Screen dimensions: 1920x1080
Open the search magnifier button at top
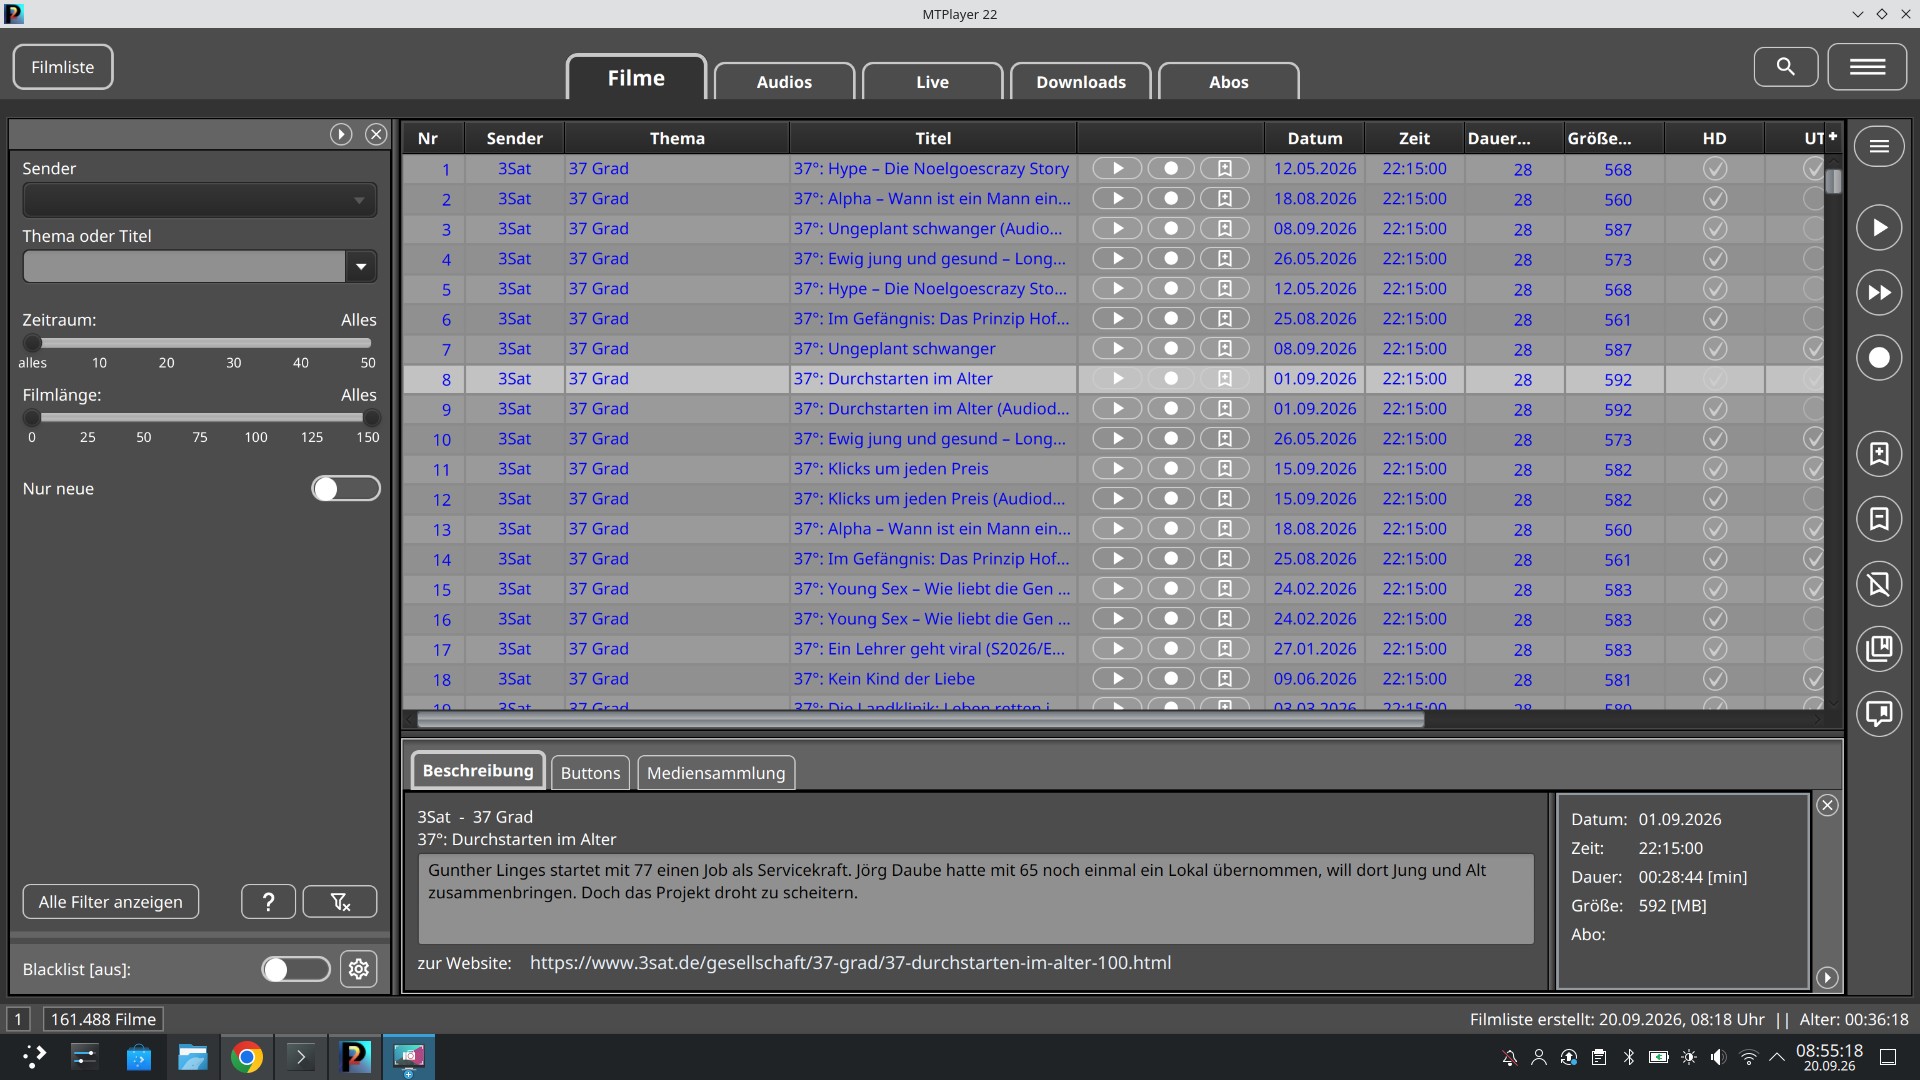(1785, 67)
